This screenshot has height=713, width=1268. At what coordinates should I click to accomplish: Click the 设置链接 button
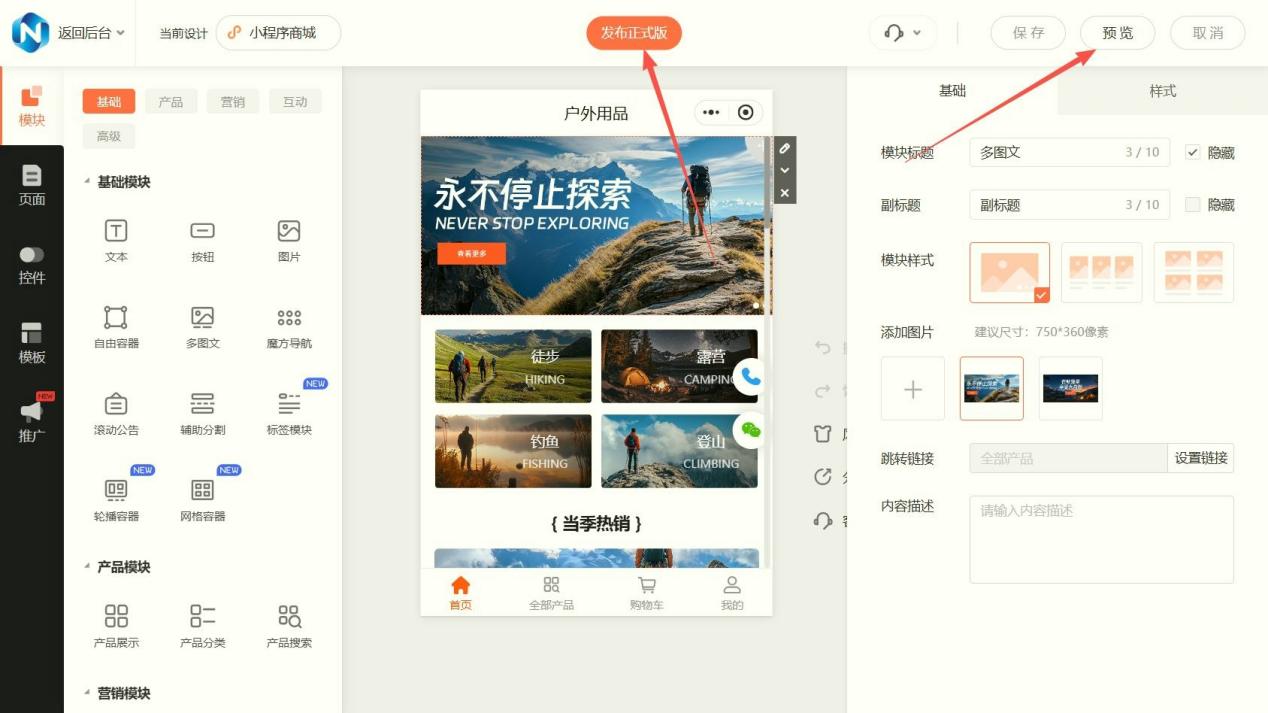1200,458
